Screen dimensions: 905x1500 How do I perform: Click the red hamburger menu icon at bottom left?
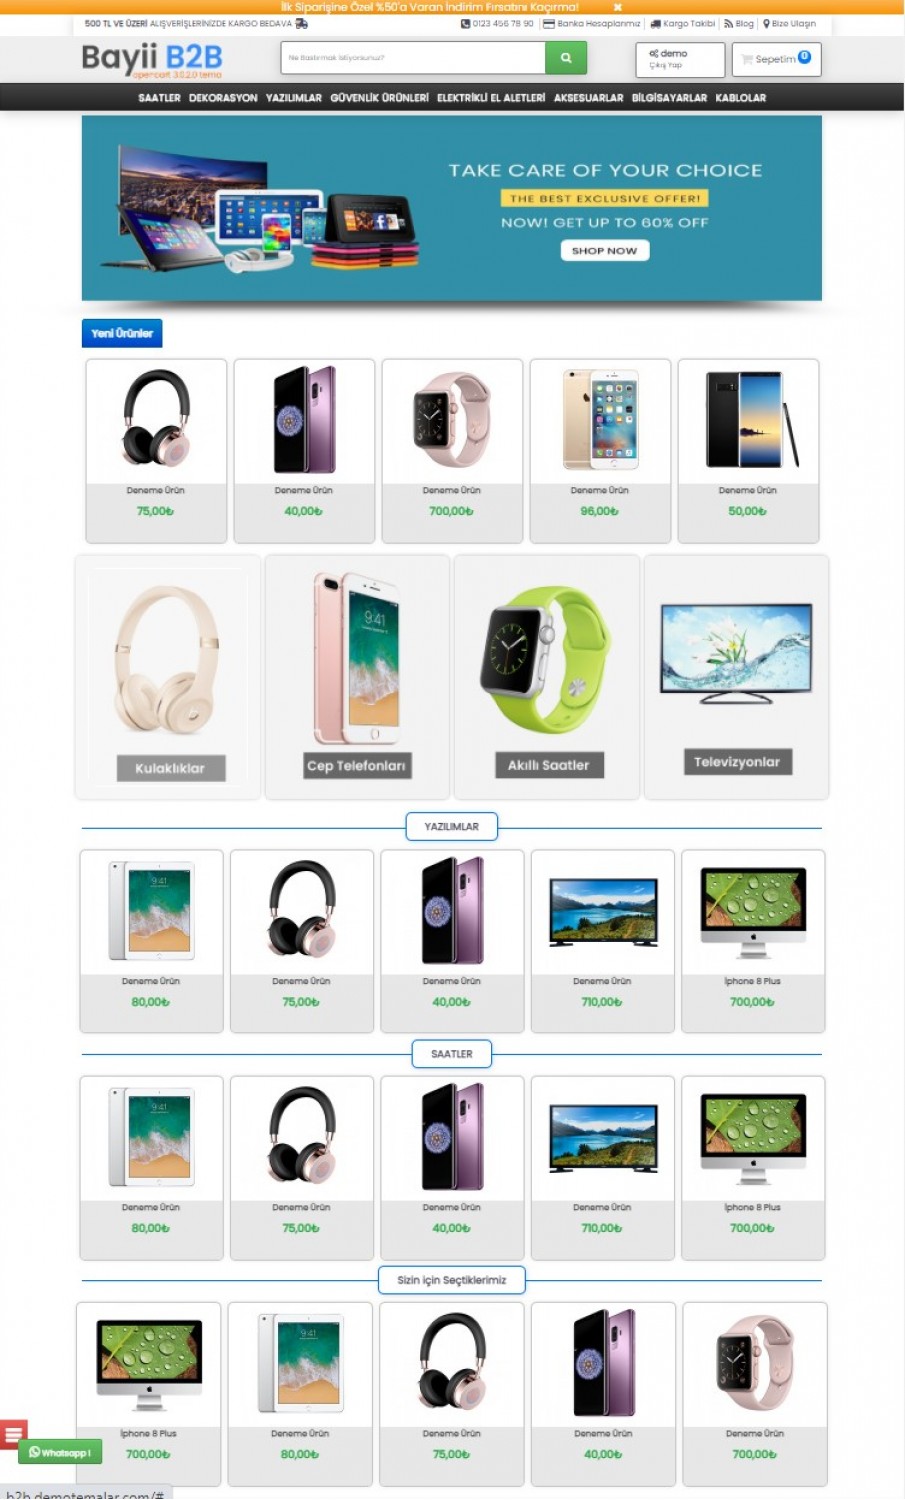pos(13,1435)
